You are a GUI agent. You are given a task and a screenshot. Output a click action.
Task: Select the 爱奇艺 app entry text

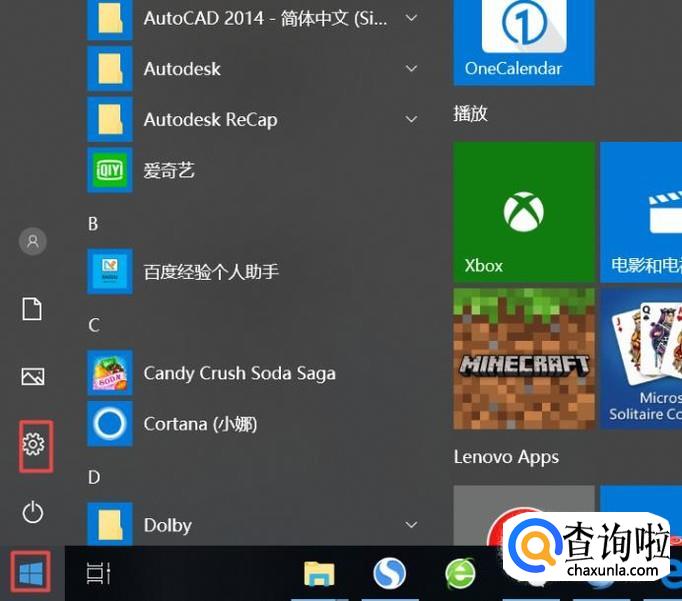pos(169,170)
